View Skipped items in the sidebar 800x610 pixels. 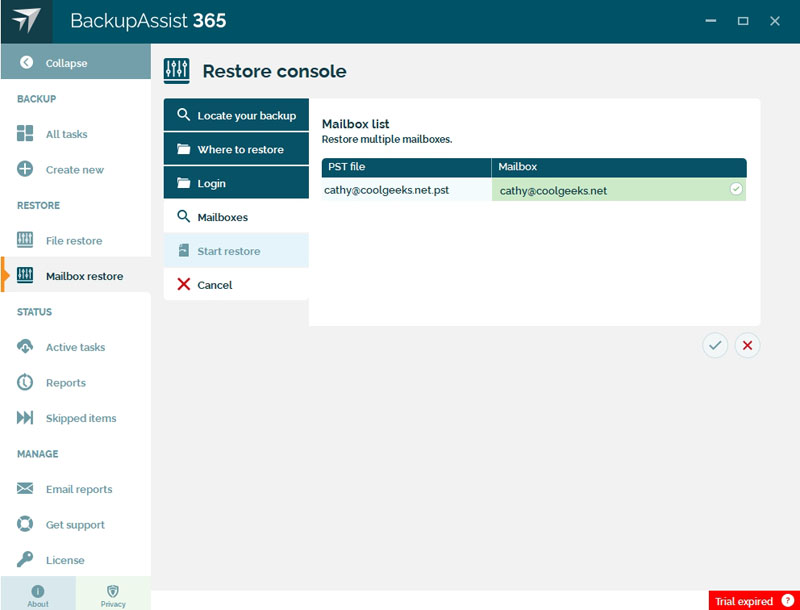(x=76, y=418)
